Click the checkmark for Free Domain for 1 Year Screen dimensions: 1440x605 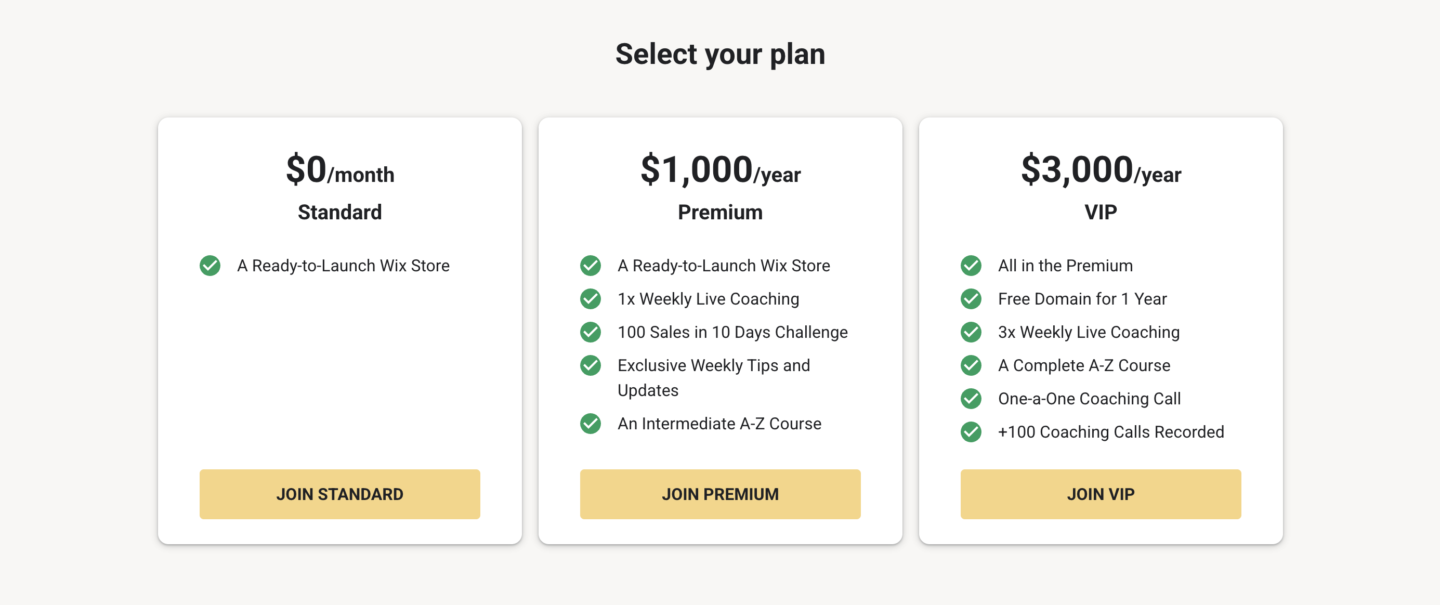pyautogui.click(x=971, y=299)
